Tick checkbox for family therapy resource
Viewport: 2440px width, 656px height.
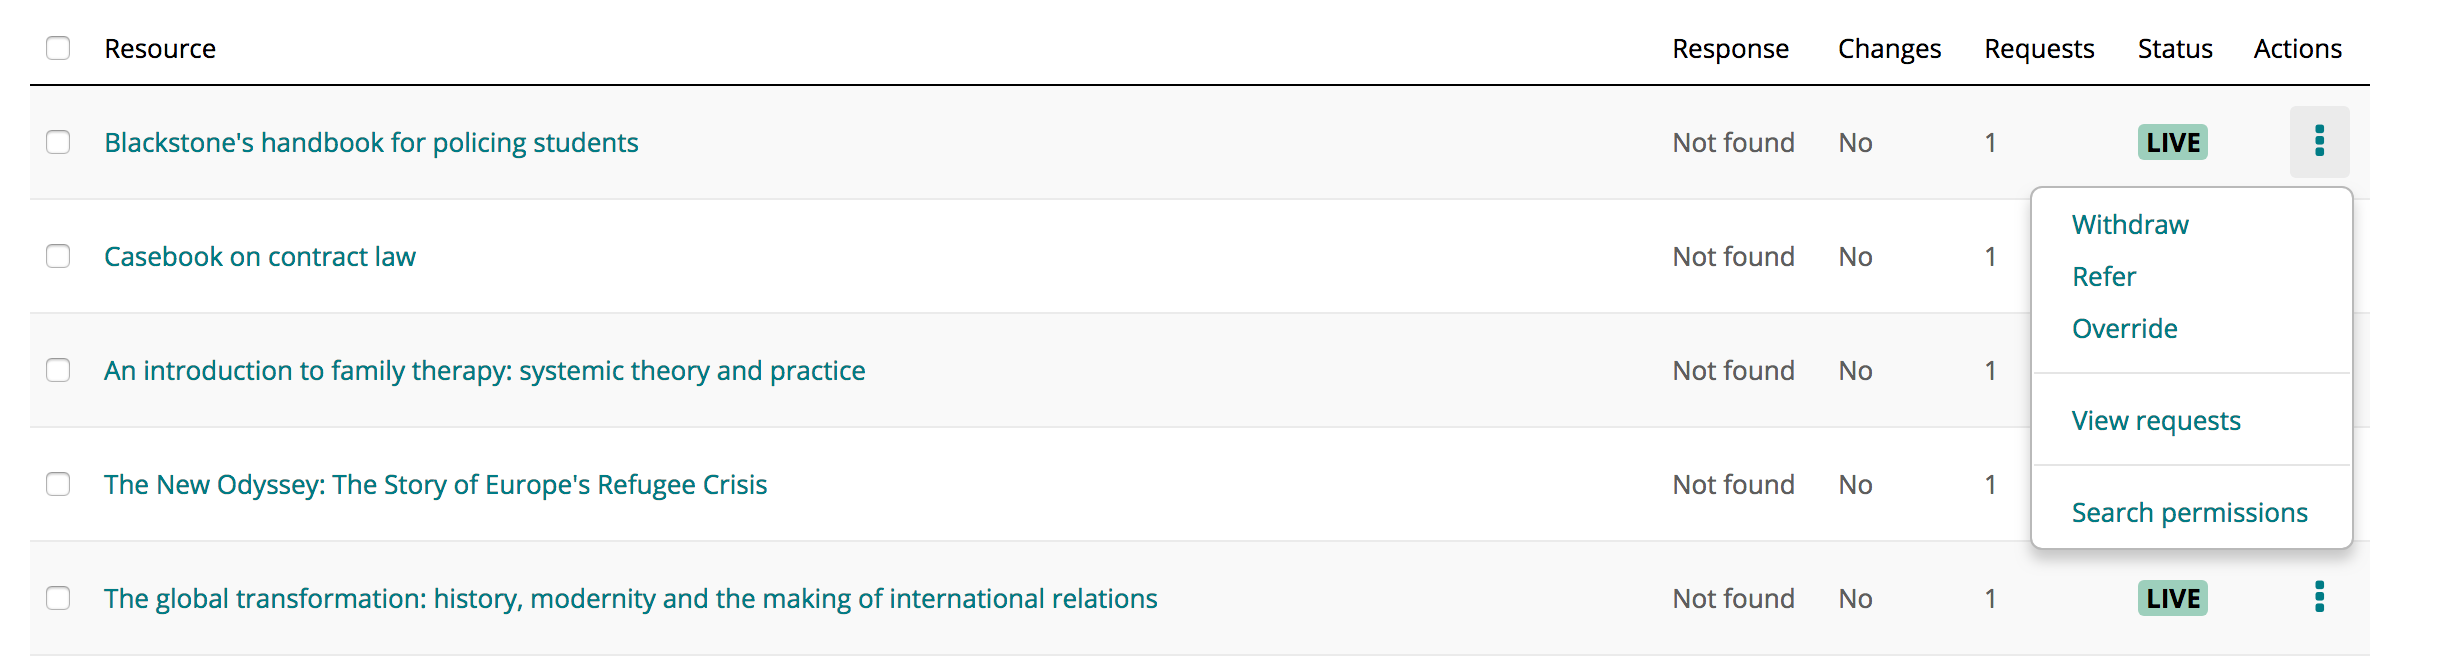coord(58,370)
